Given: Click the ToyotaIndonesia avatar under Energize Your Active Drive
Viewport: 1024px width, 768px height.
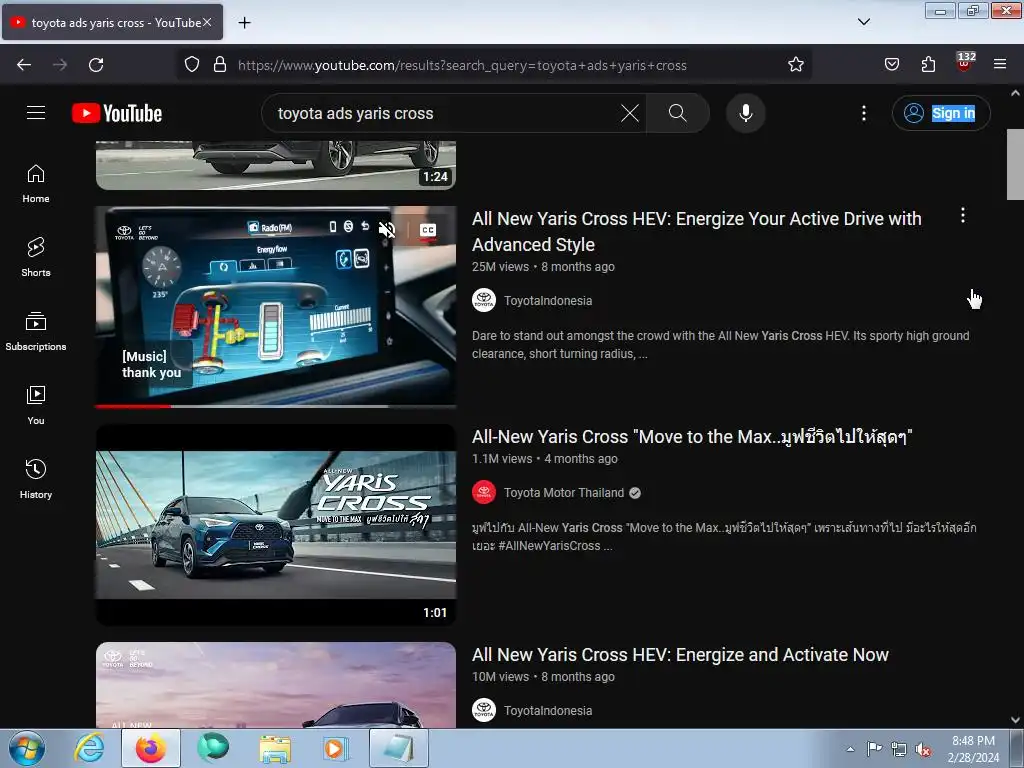Looking at the screenshot, I should [484, 300].
